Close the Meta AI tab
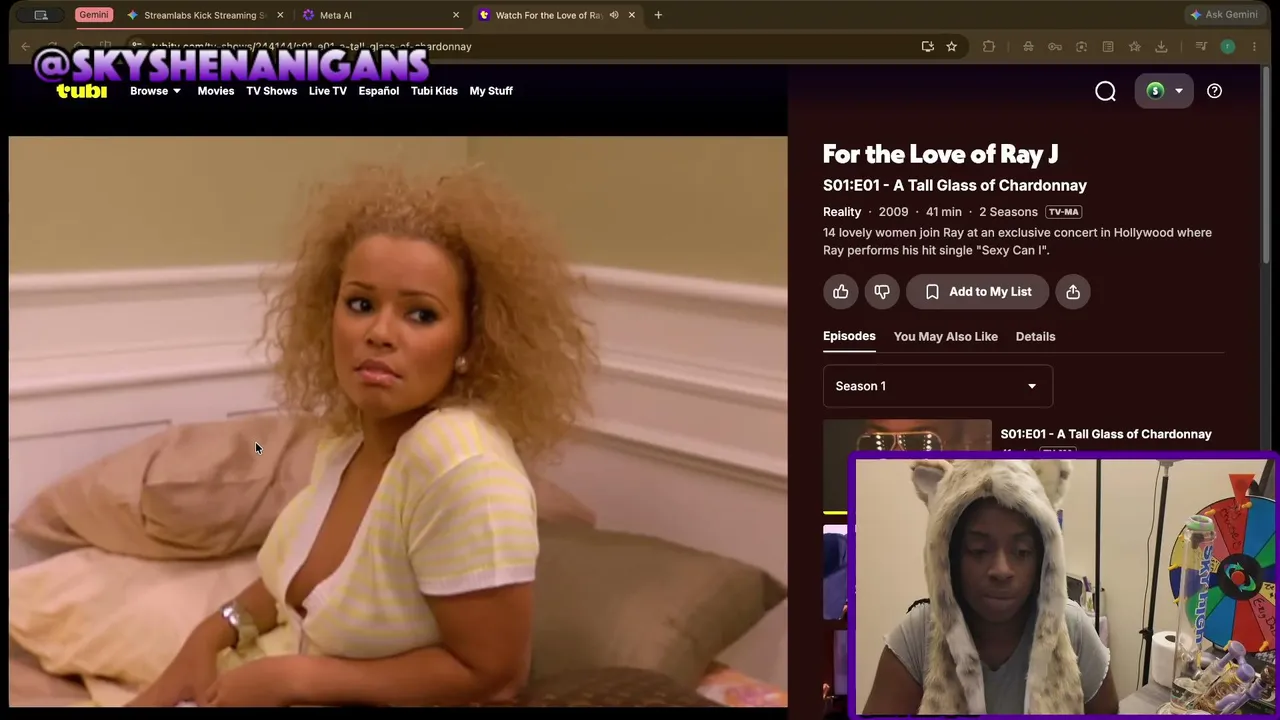This screenshot has width=1280, height=720. [456, 15]
